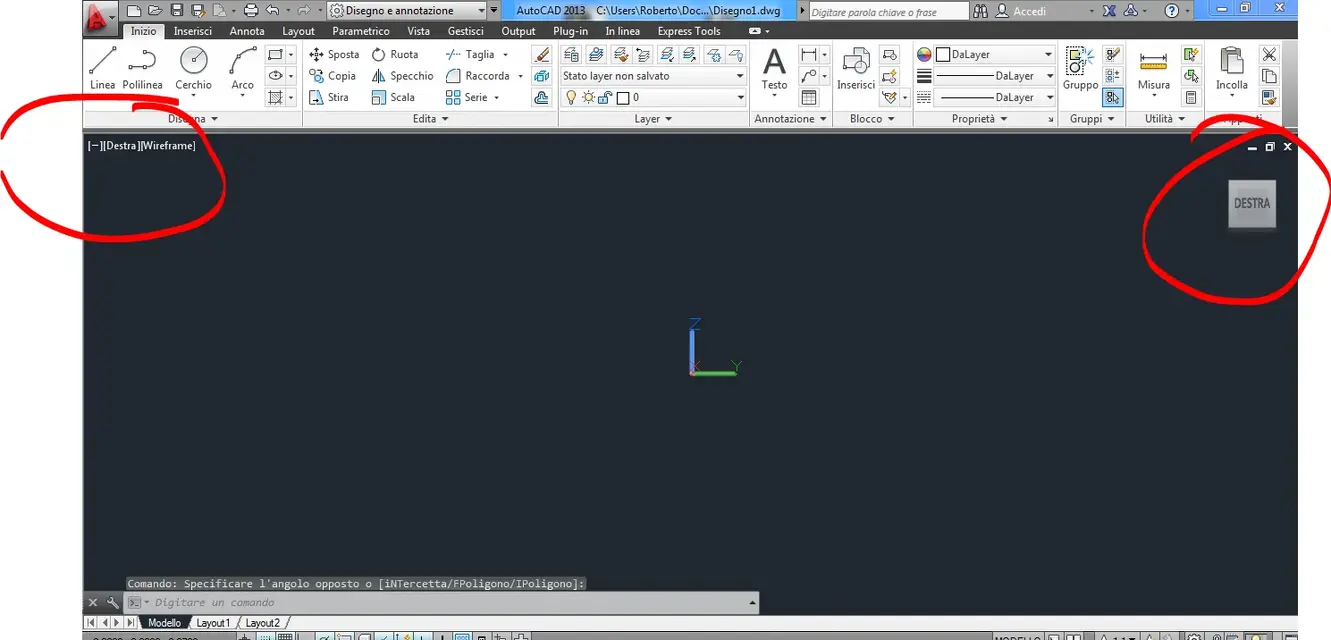1331x640 pixels.
Task: Activate the Sposta command
Action: point(333,54)
